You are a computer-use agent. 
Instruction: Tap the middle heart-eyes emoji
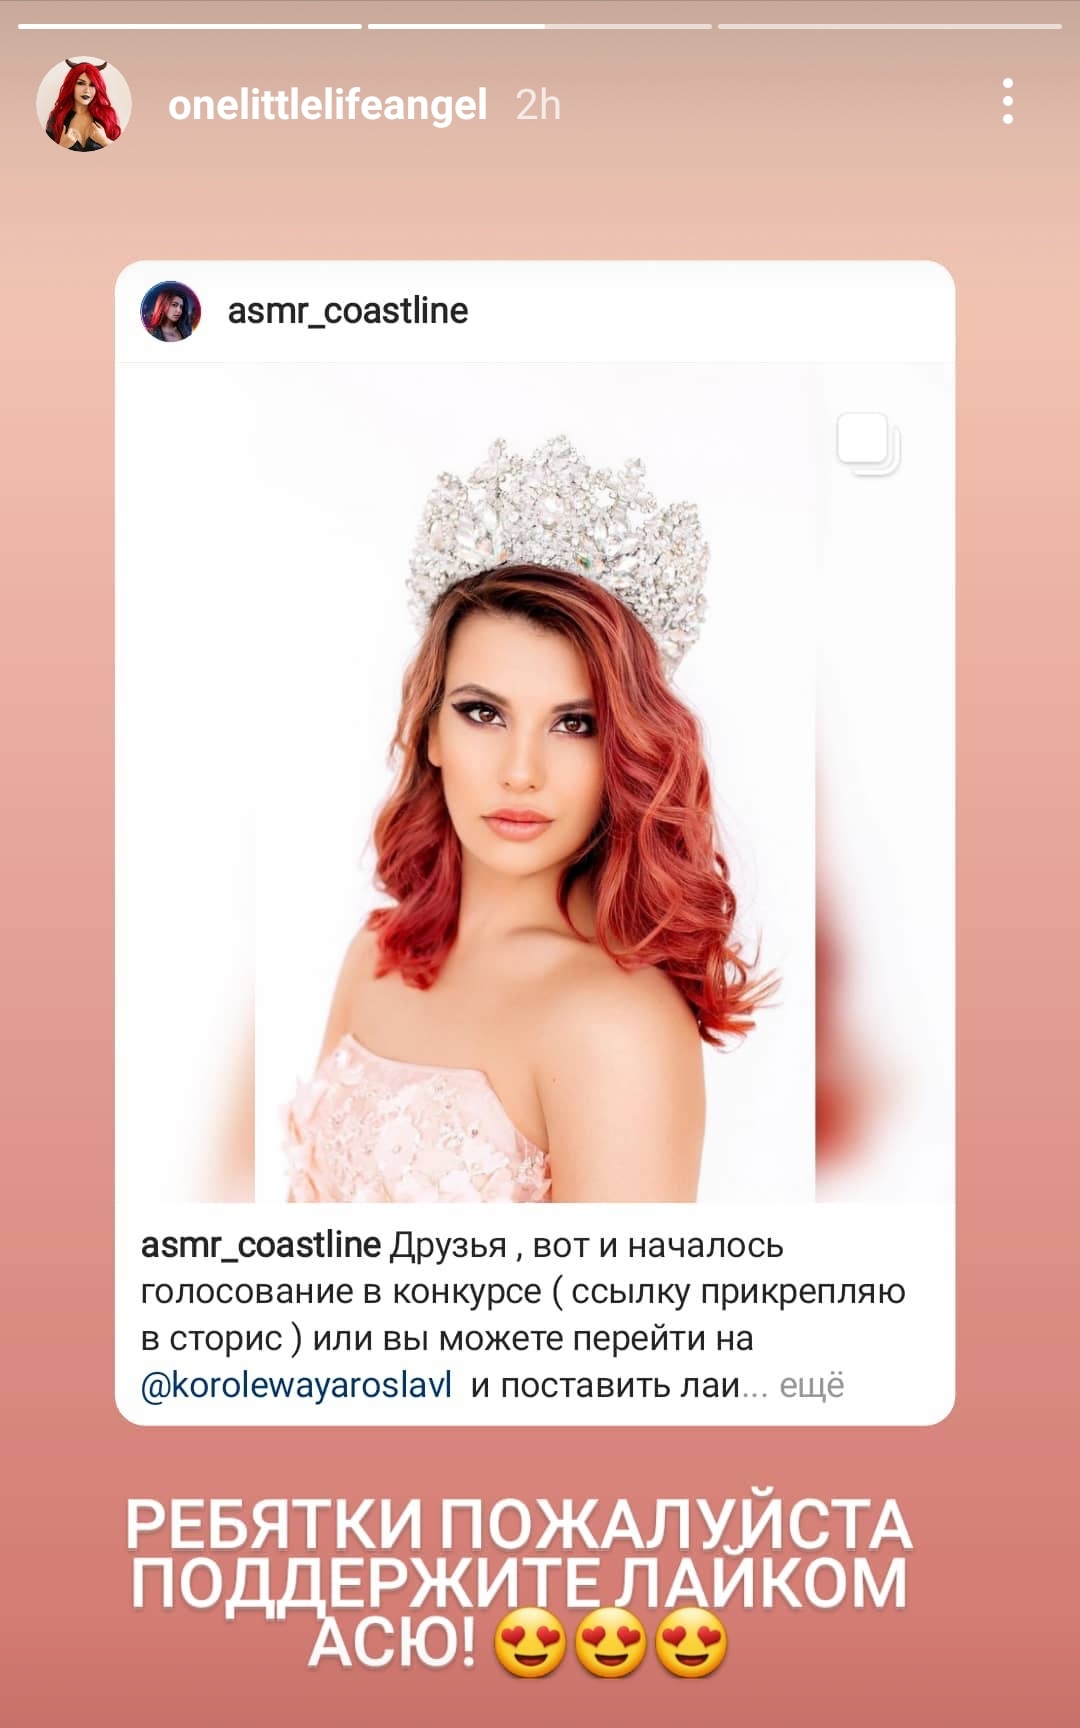tap(611, 1642)
